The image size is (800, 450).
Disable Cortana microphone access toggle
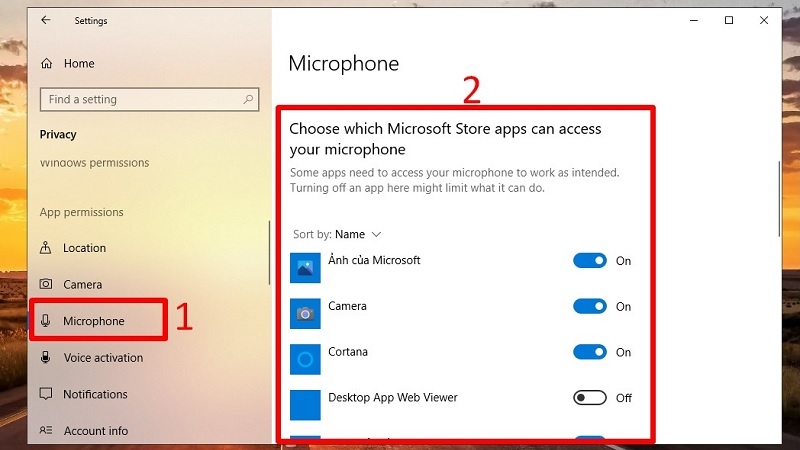pyautogui.click(x=590, y=352)
